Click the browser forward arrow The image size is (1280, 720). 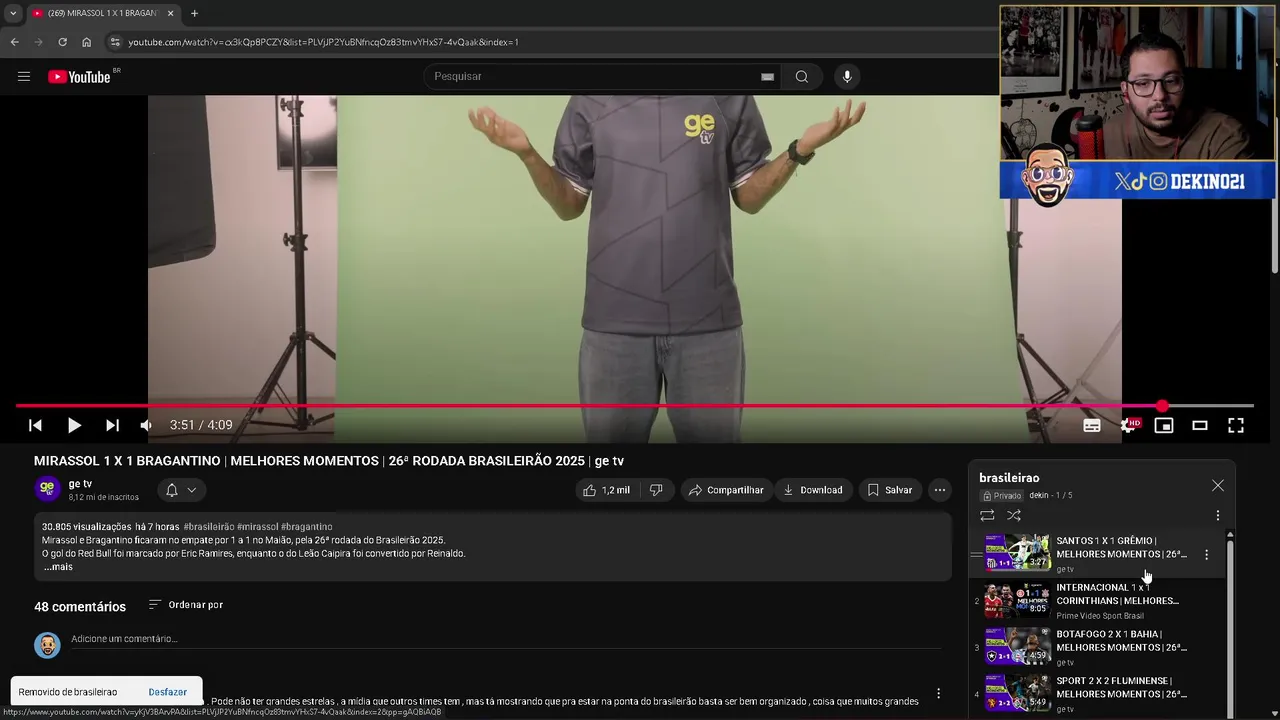[38, 42]
